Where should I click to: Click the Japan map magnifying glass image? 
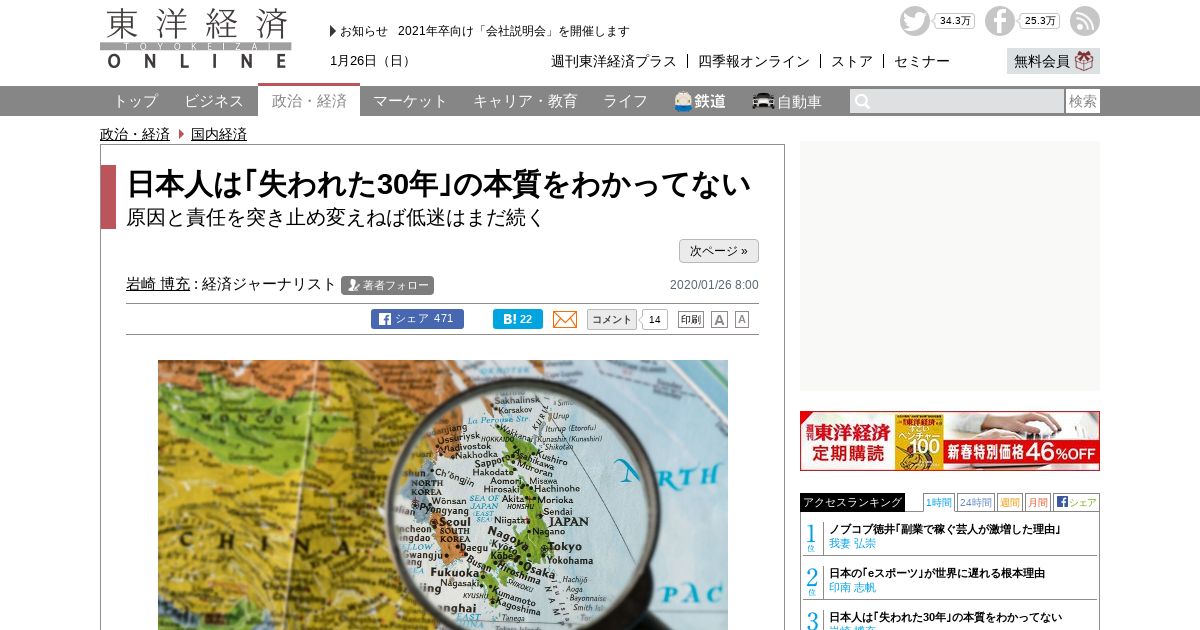tap(443, 495)
